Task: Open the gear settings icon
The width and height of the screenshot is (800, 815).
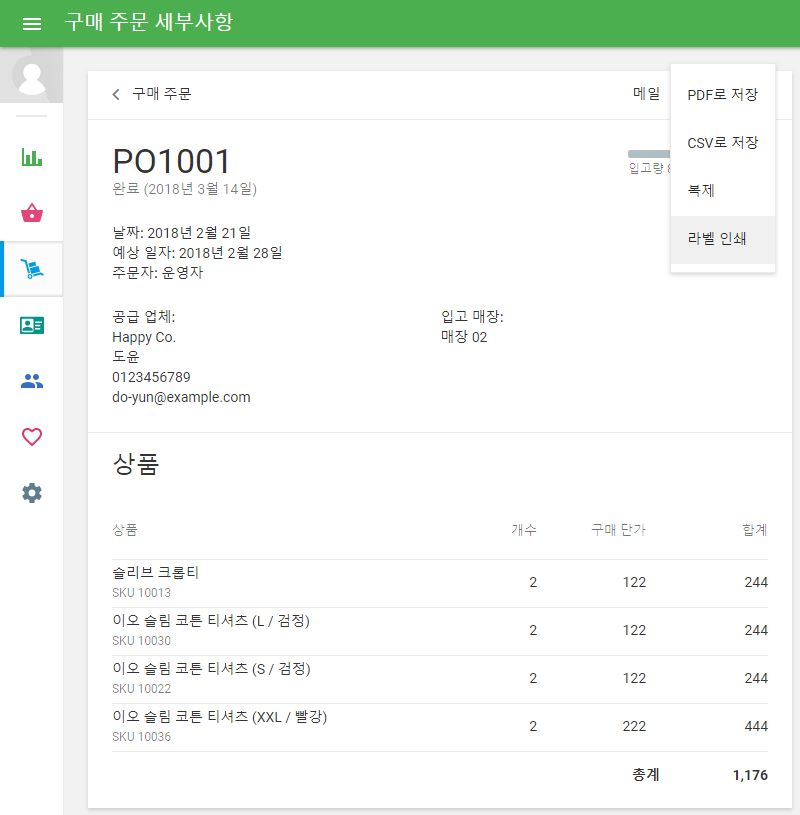Action: tap(32, 493)
